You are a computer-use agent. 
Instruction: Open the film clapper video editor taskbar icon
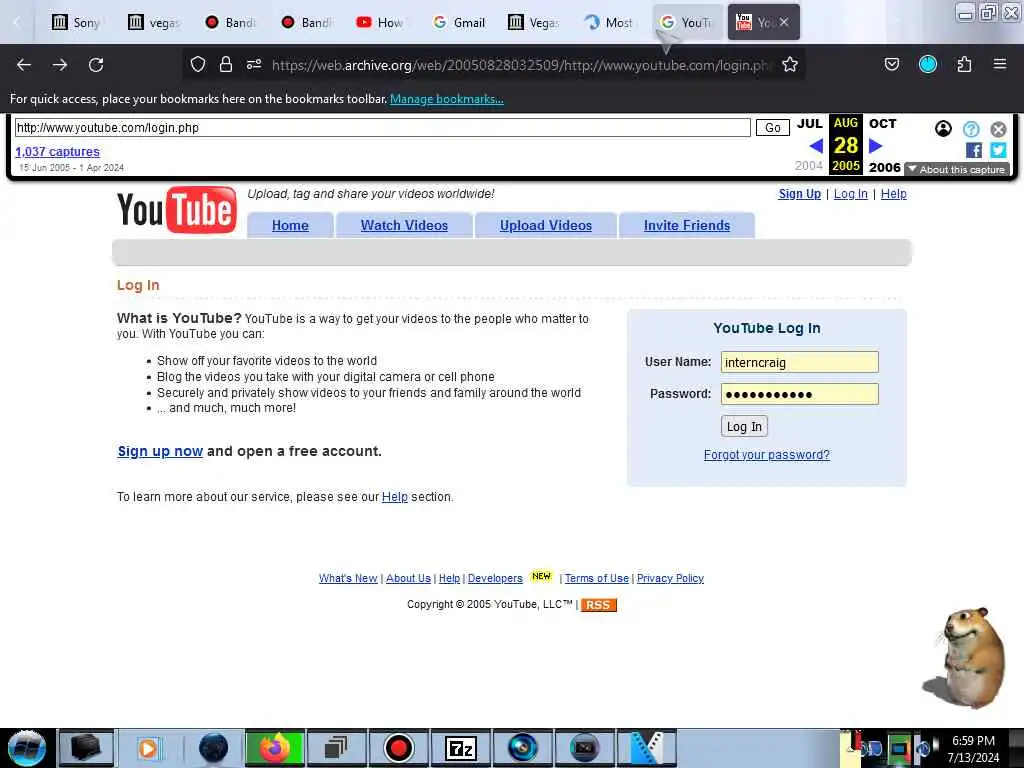[x=647, y=748]
